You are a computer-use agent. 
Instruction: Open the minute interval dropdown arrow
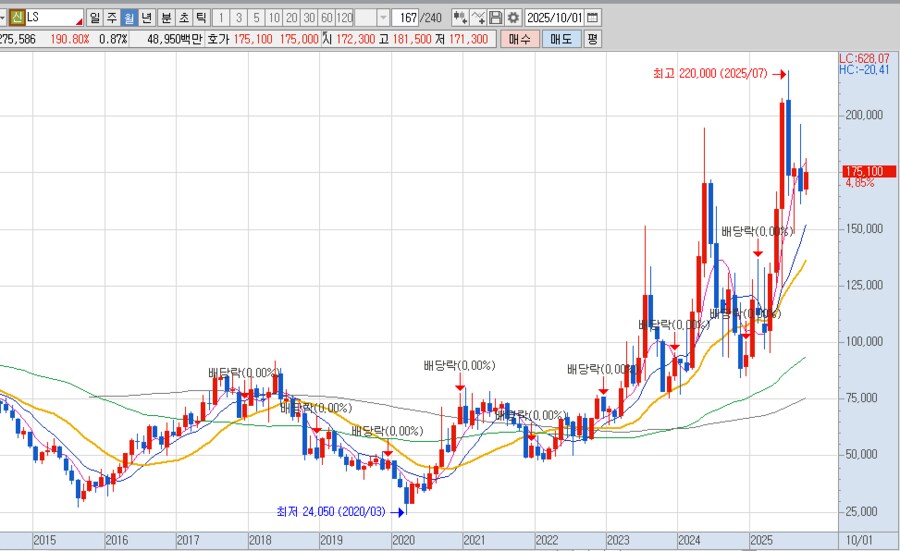click(383, 18)
